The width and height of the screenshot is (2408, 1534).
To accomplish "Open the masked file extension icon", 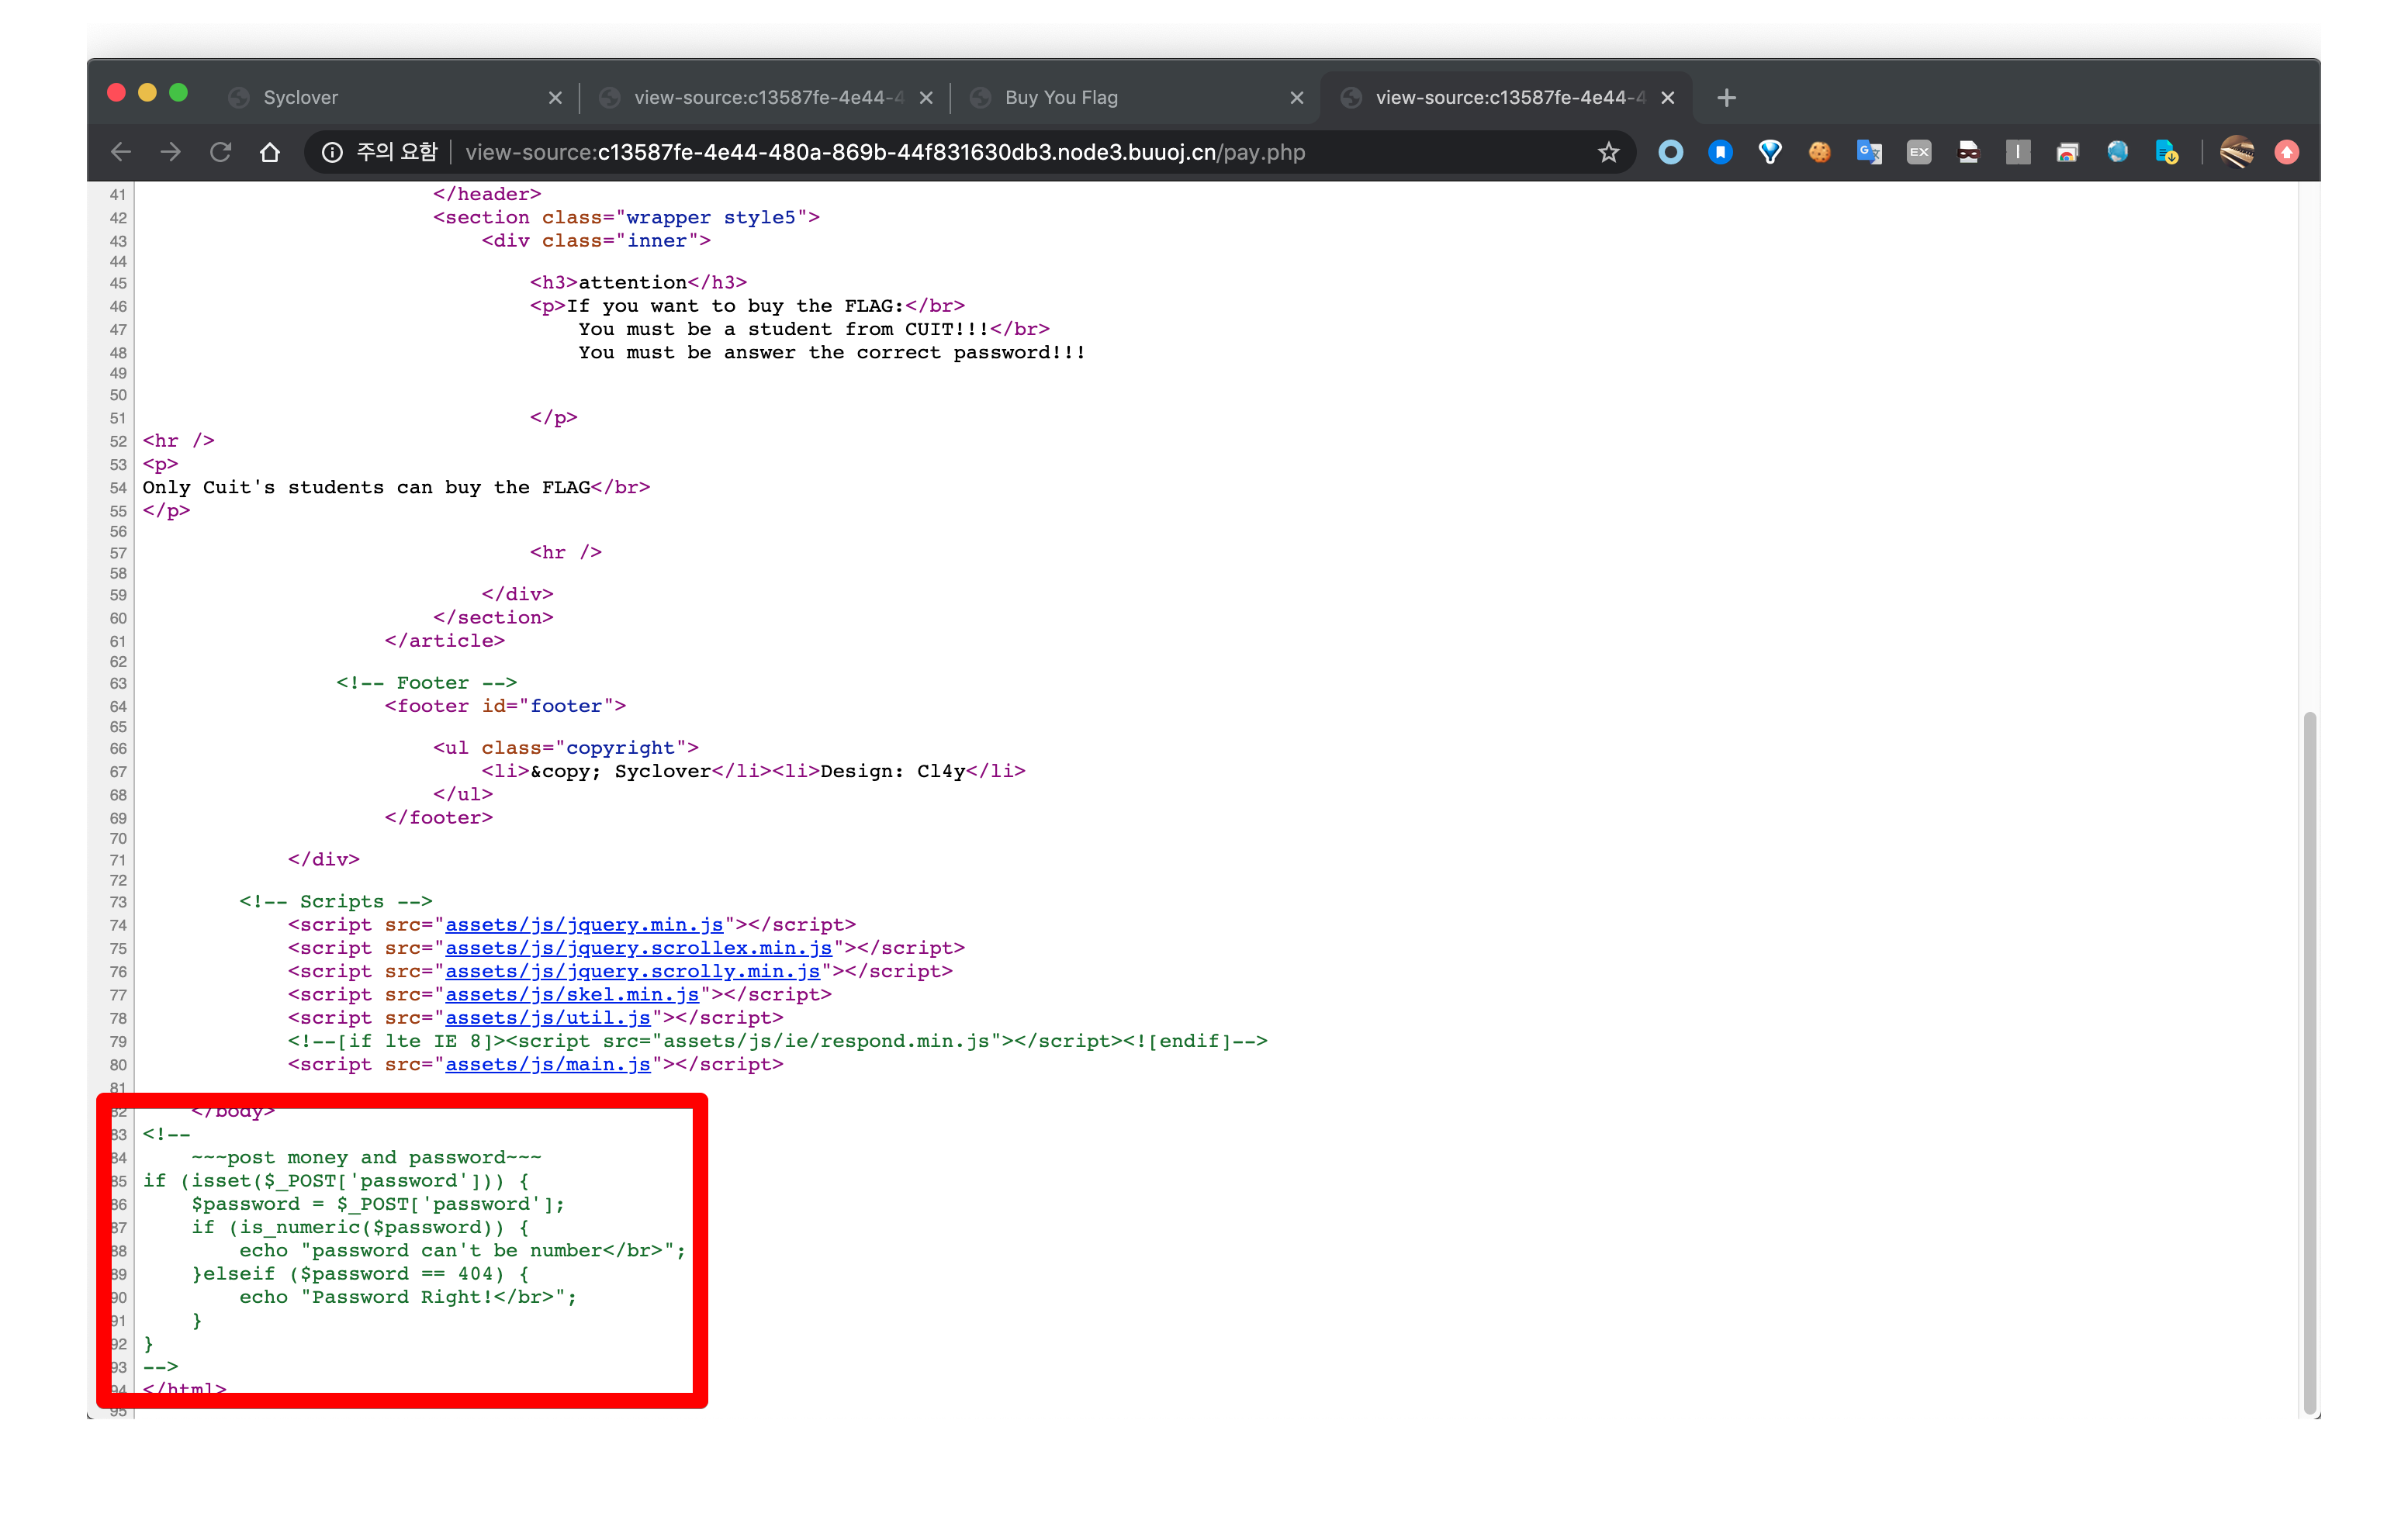I will (1968, 152).
